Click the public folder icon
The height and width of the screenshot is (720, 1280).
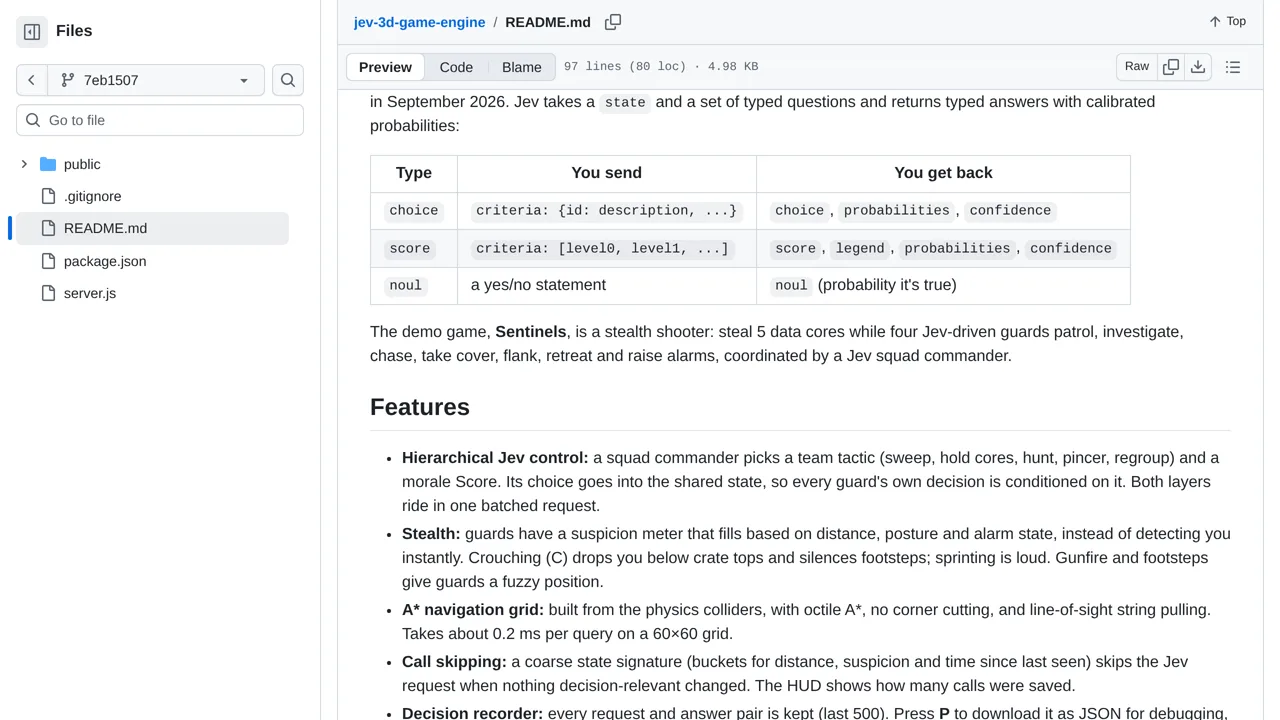[48, 164]
